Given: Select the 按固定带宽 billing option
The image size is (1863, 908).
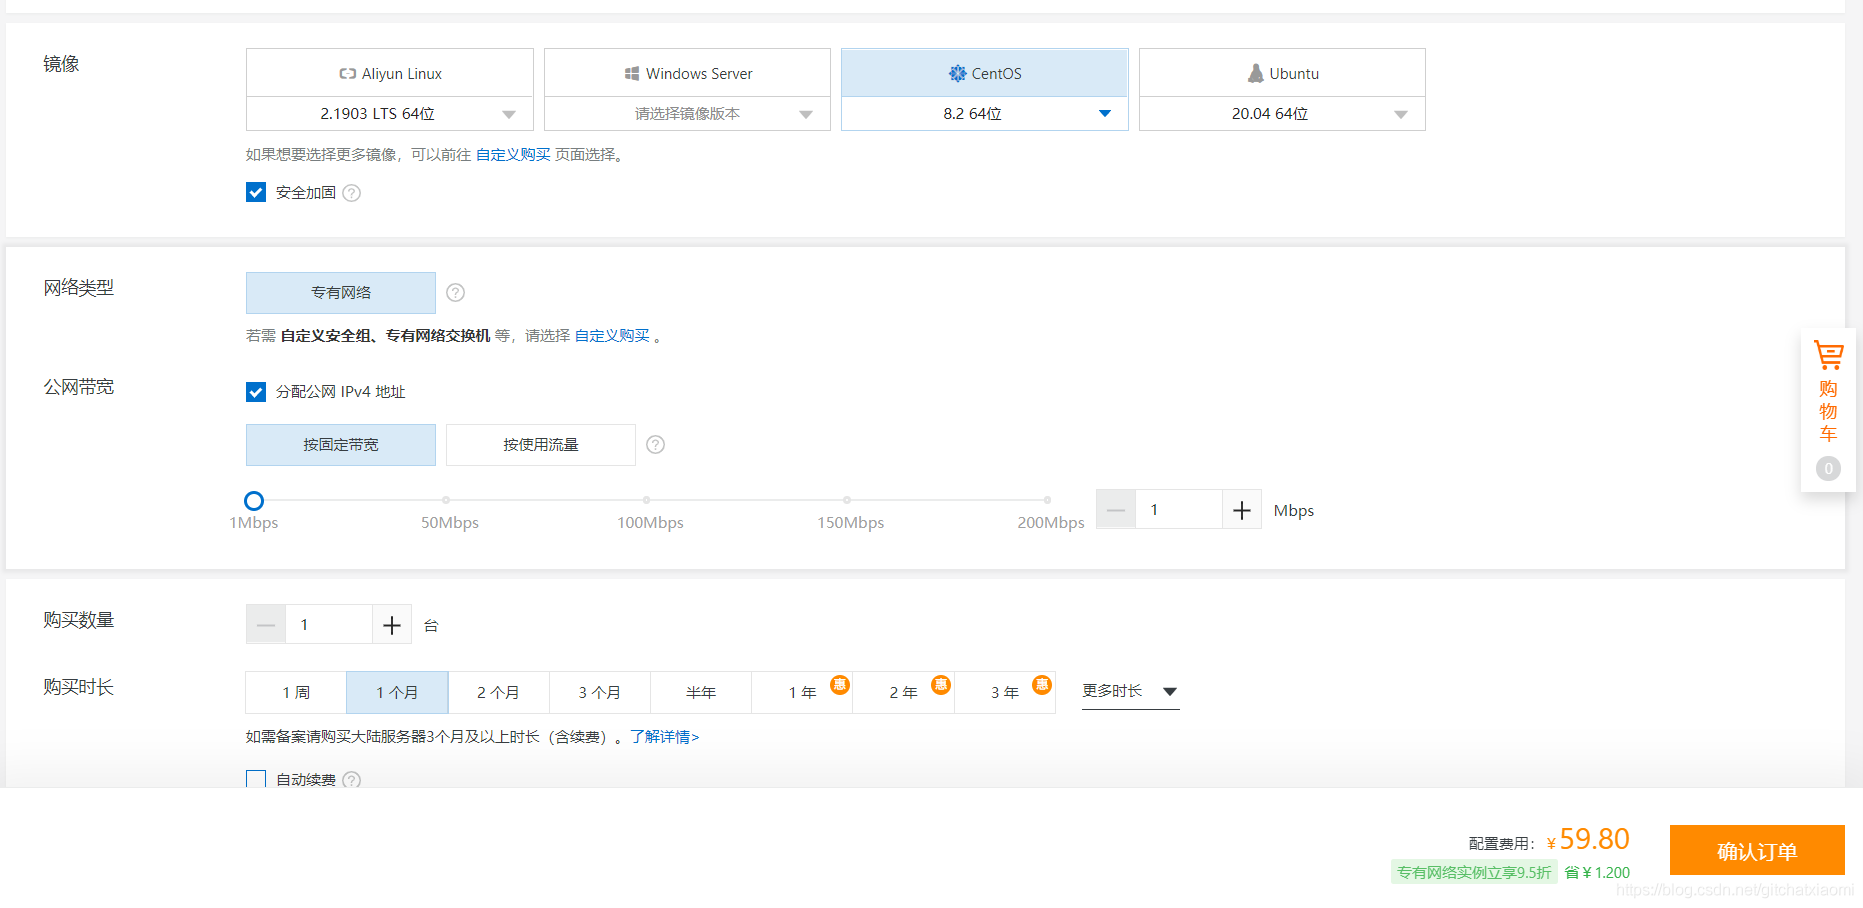Looking at the screenshot, I should pyautogui.click(x=341, y=445).
